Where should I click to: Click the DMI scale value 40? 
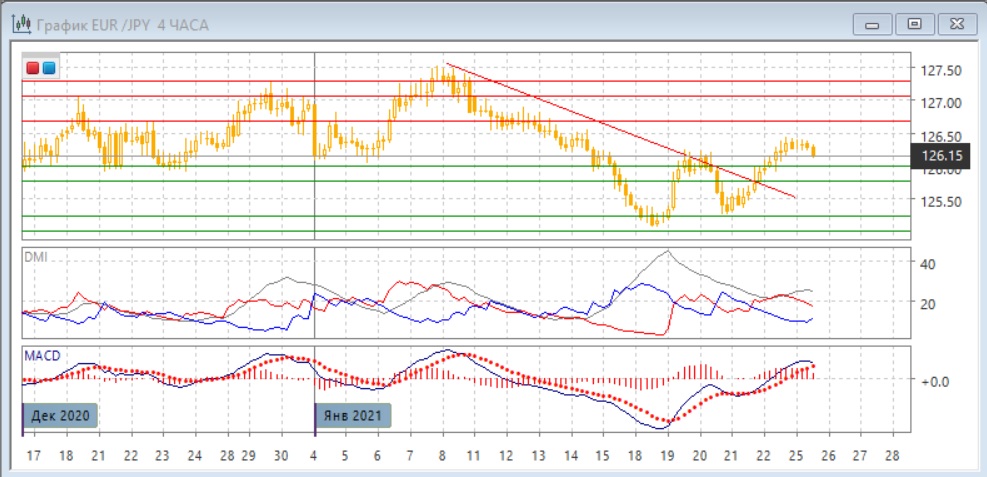click(926, 264)
